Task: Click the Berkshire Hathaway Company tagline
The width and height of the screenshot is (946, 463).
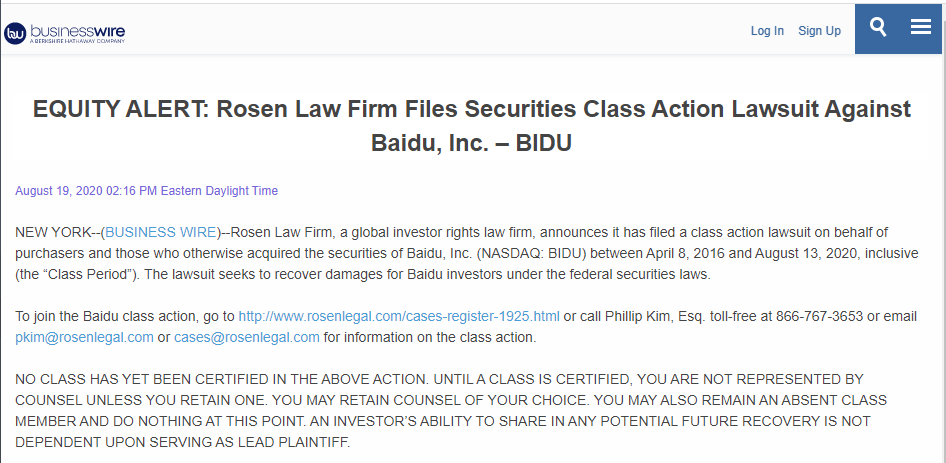Action: point(77,41)
